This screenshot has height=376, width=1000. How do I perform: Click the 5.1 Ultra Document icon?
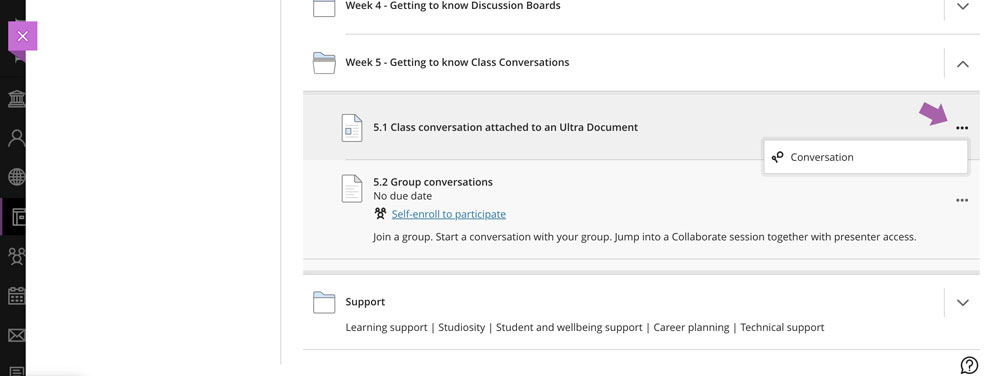click(x=352, y=127)
